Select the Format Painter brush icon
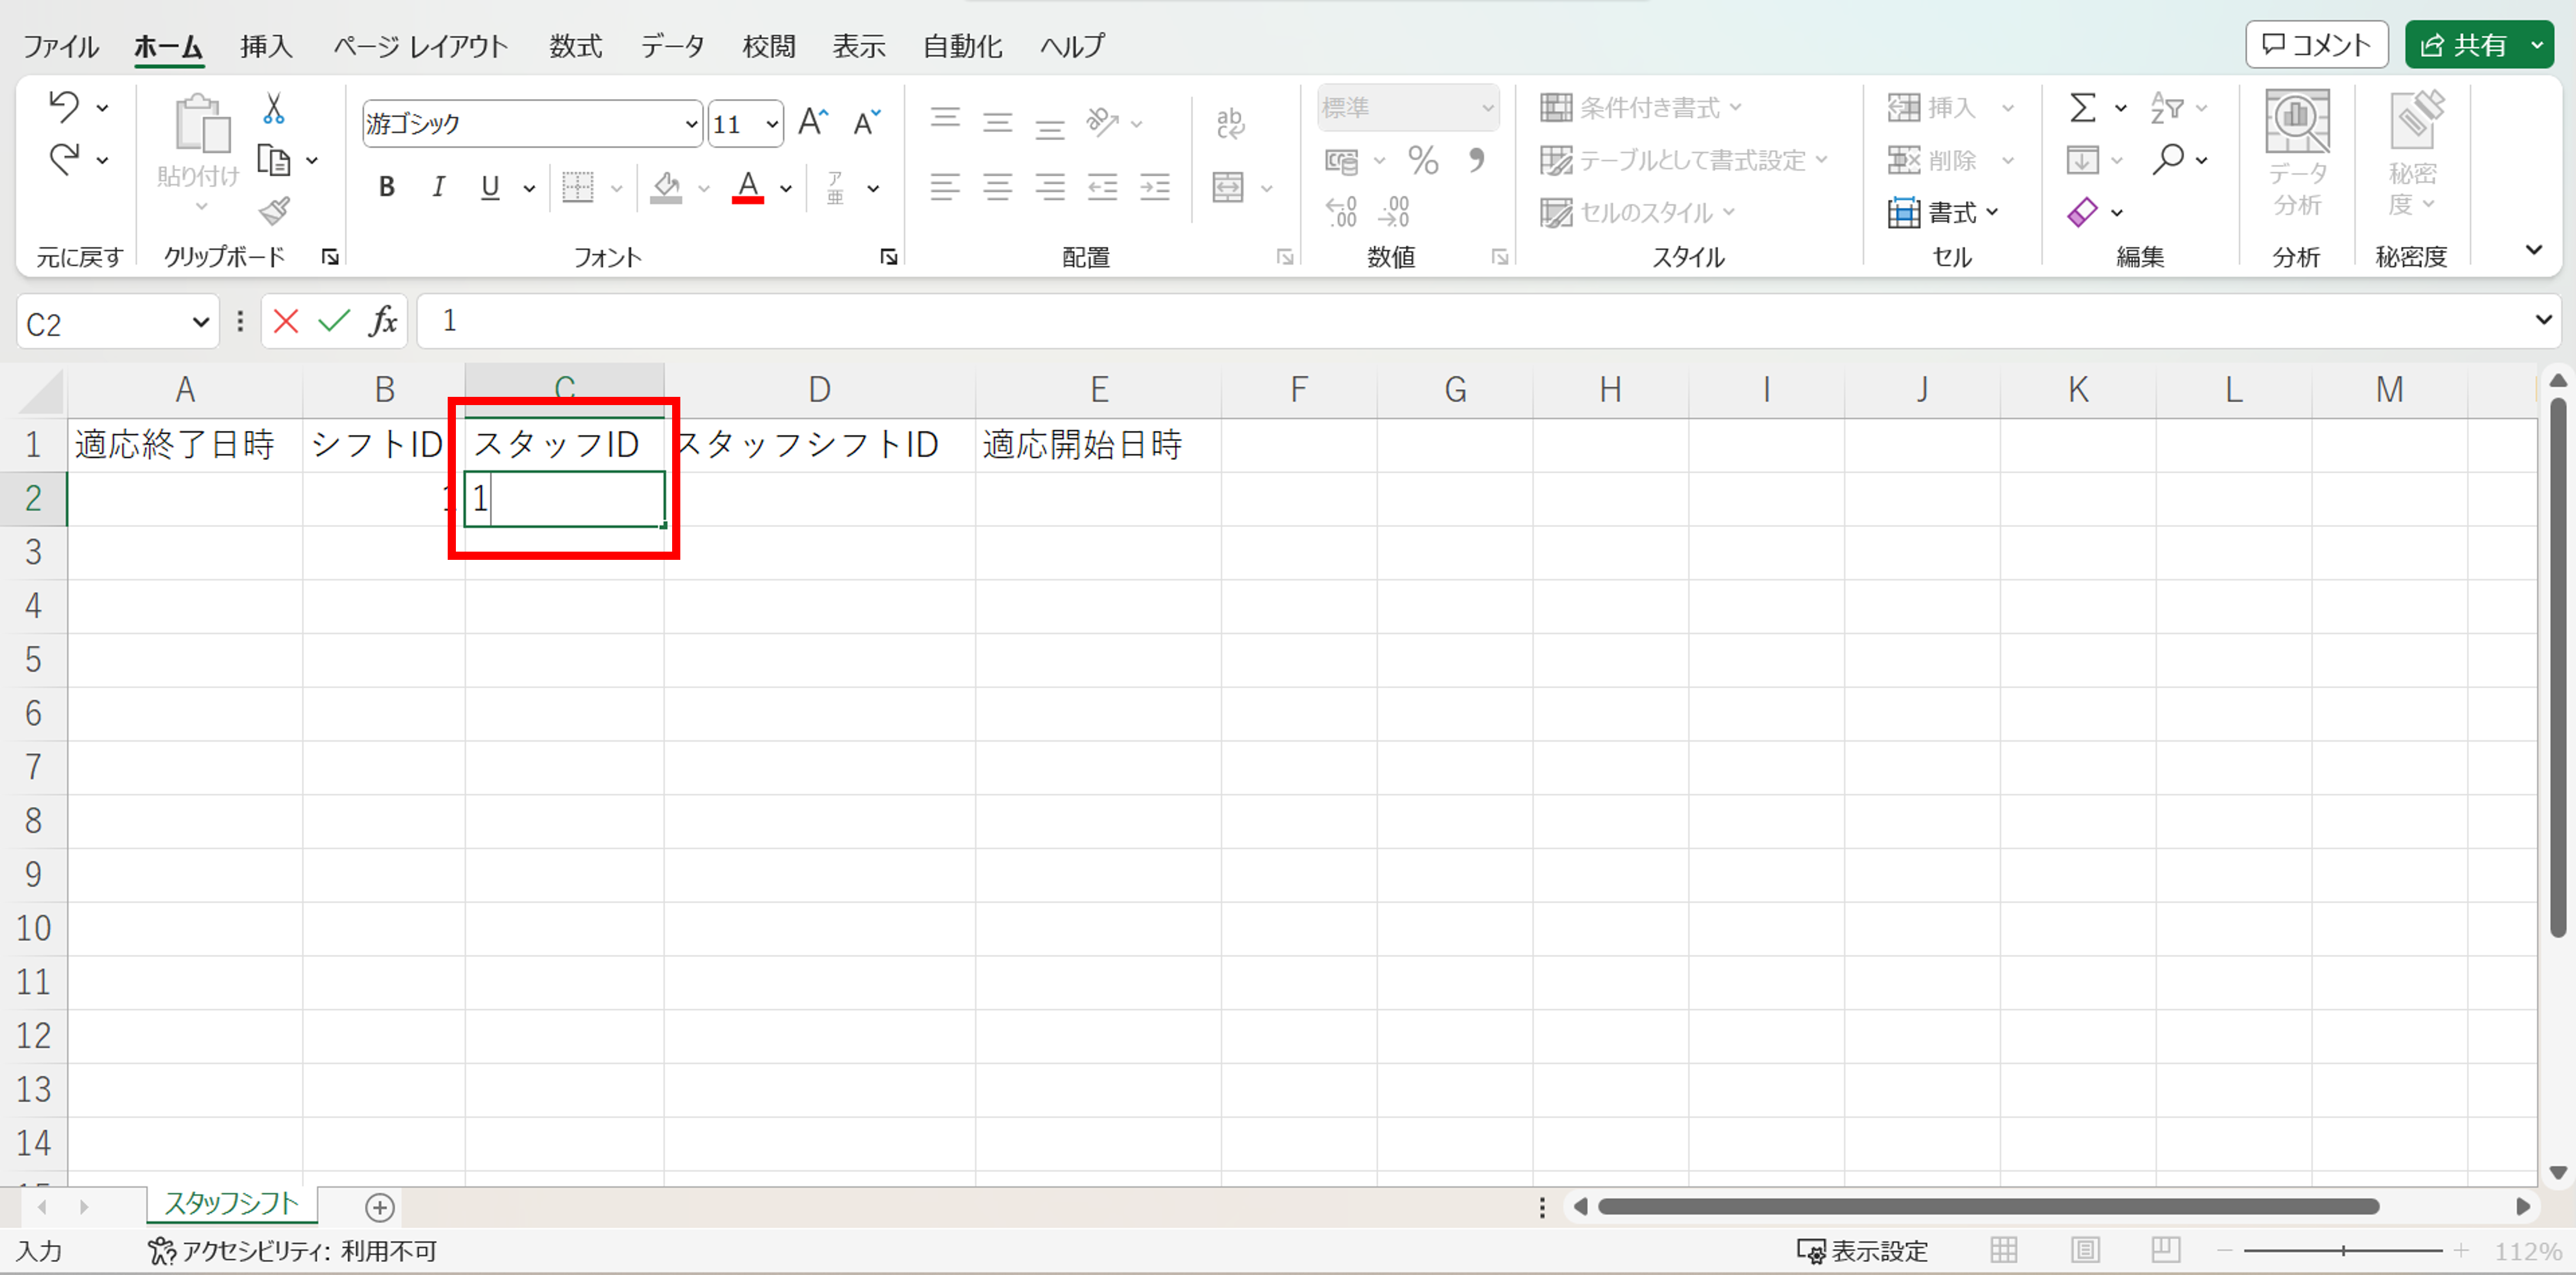This screenshot has height=1275, width=2576. pos(274,211)
